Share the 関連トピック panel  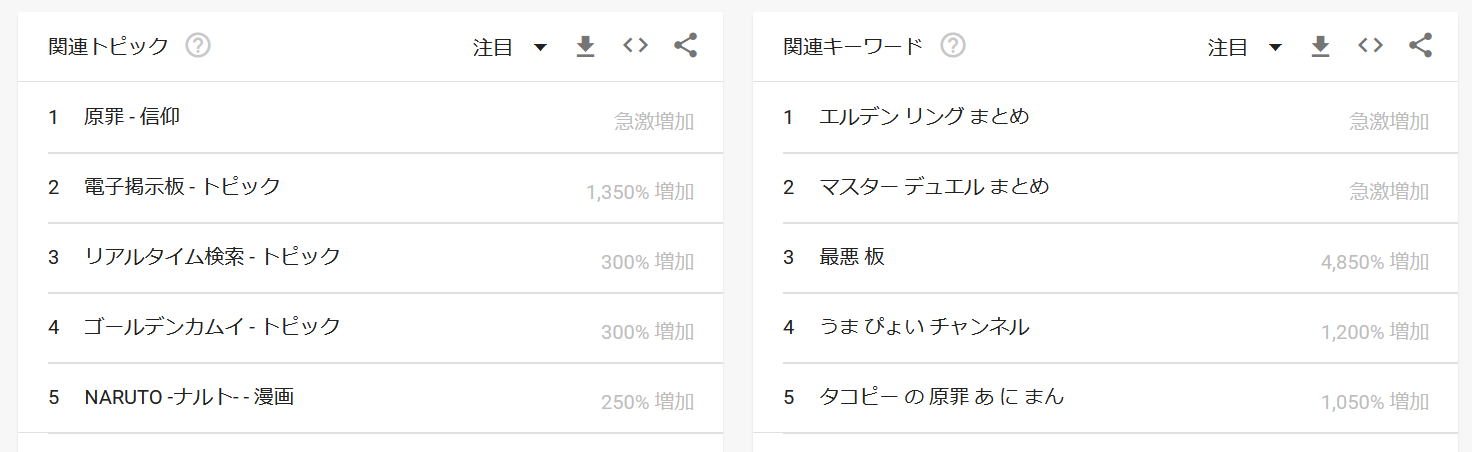[685, 46]
